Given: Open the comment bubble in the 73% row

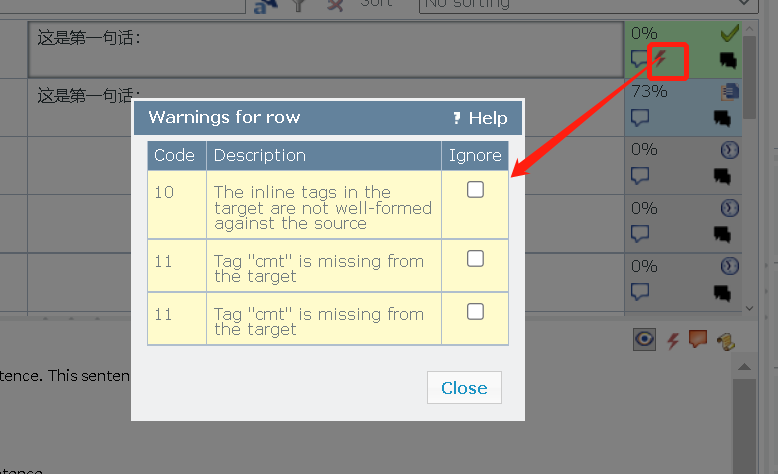Looking at the screenshot, I should tap(640, 118).
